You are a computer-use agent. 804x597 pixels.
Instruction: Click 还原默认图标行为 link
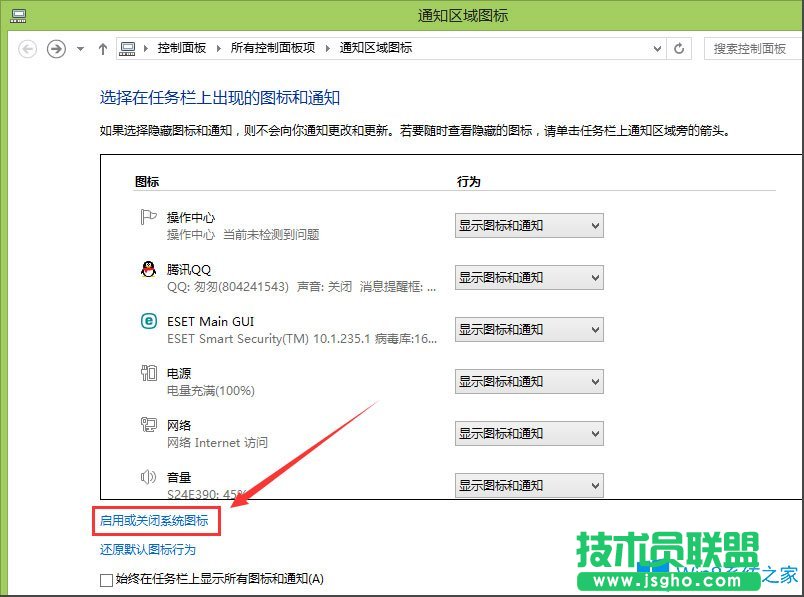(147, 549)
